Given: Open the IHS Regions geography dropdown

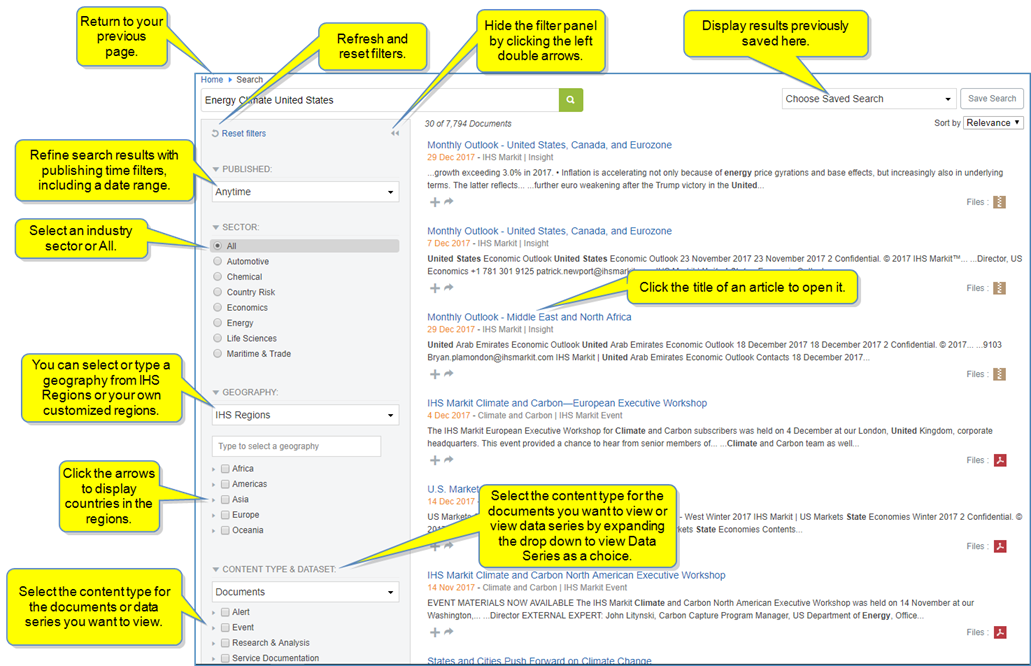Looking at the screenshot, I should click(x=305, y=415).
